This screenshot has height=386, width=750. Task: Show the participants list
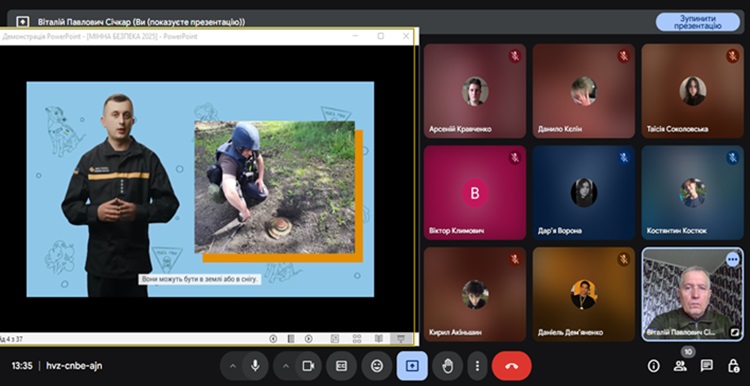[x=680, y=366]
